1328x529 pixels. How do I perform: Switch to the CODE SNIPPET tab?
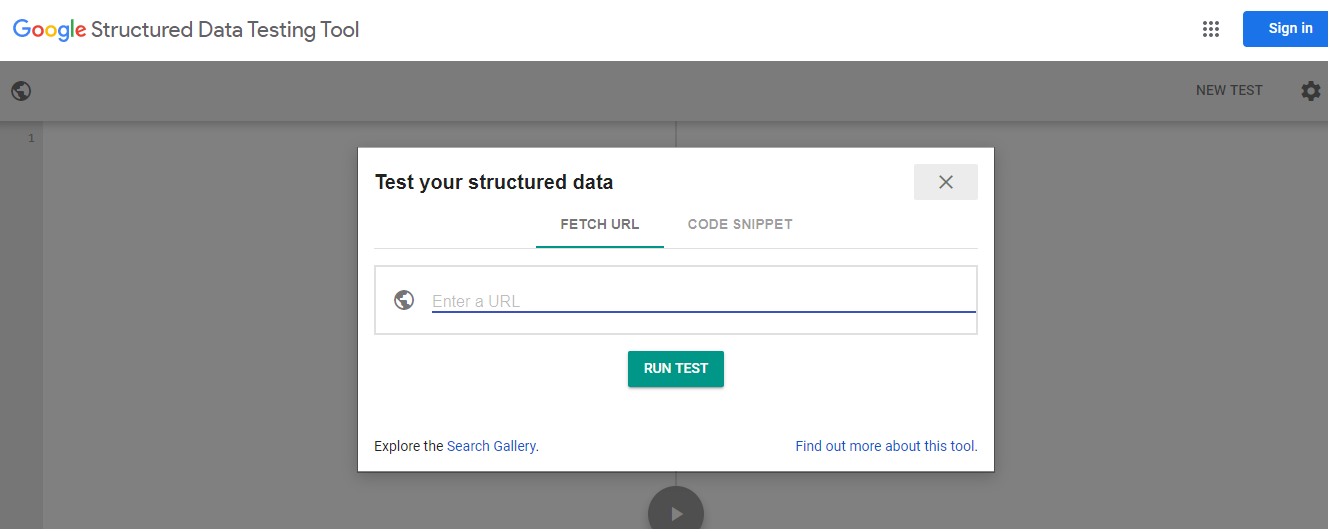pyautogui.click(x=740, y=224)
